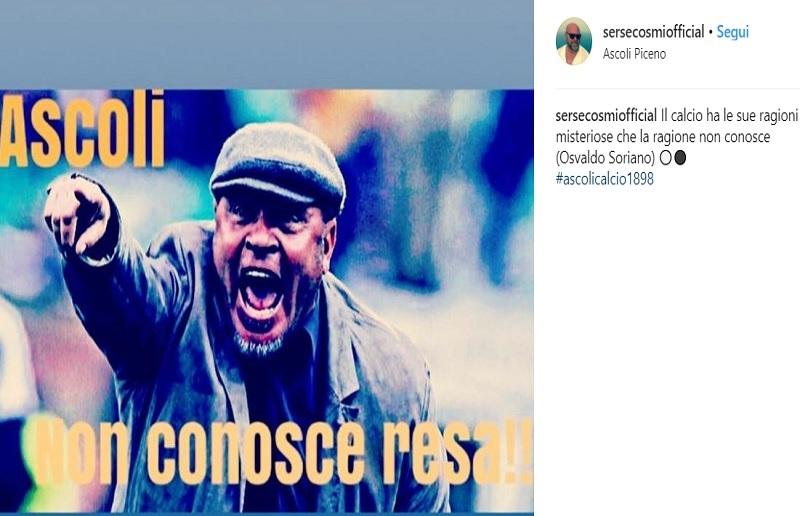Screen dimensions: 800x516
Task: Click the black circle emoji in caption
Action: tap(680, 158)
